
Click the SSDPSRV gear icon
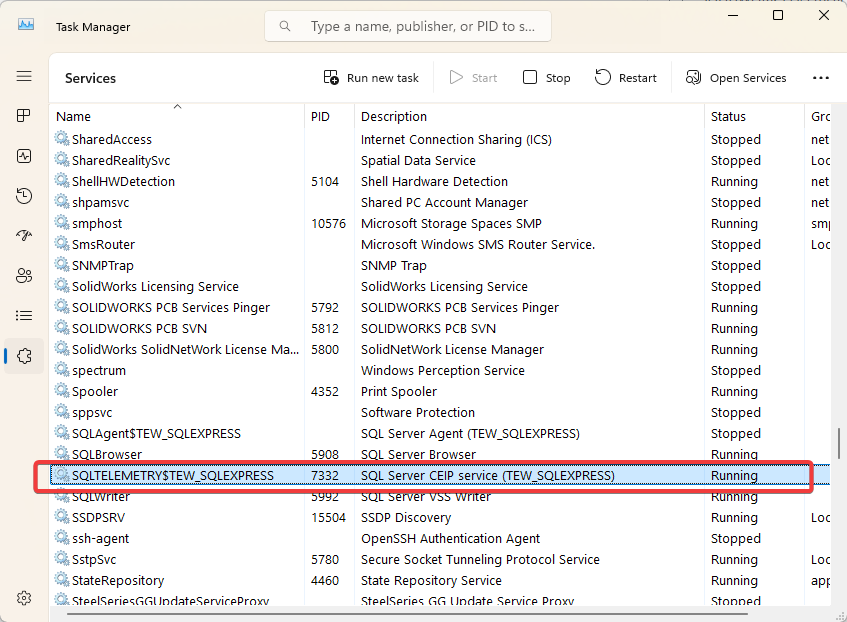[x=62, y=517]
